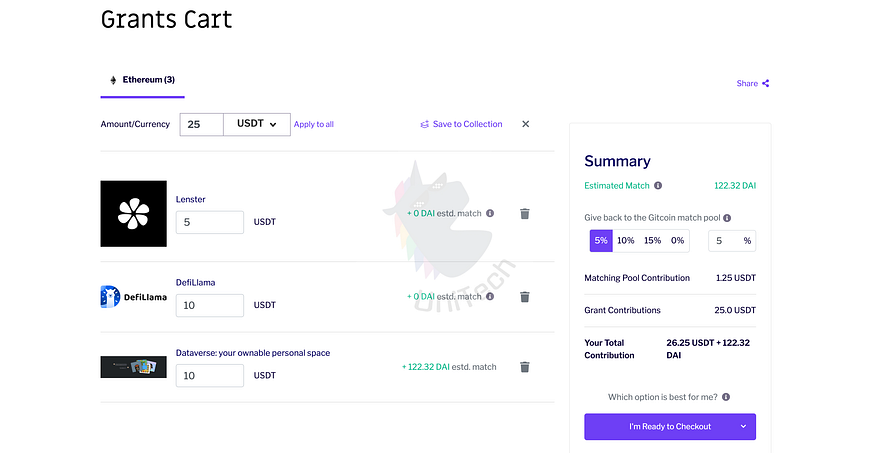
Task: Share the grants cart
Action: pyautogui.click(x=753, y=84)
